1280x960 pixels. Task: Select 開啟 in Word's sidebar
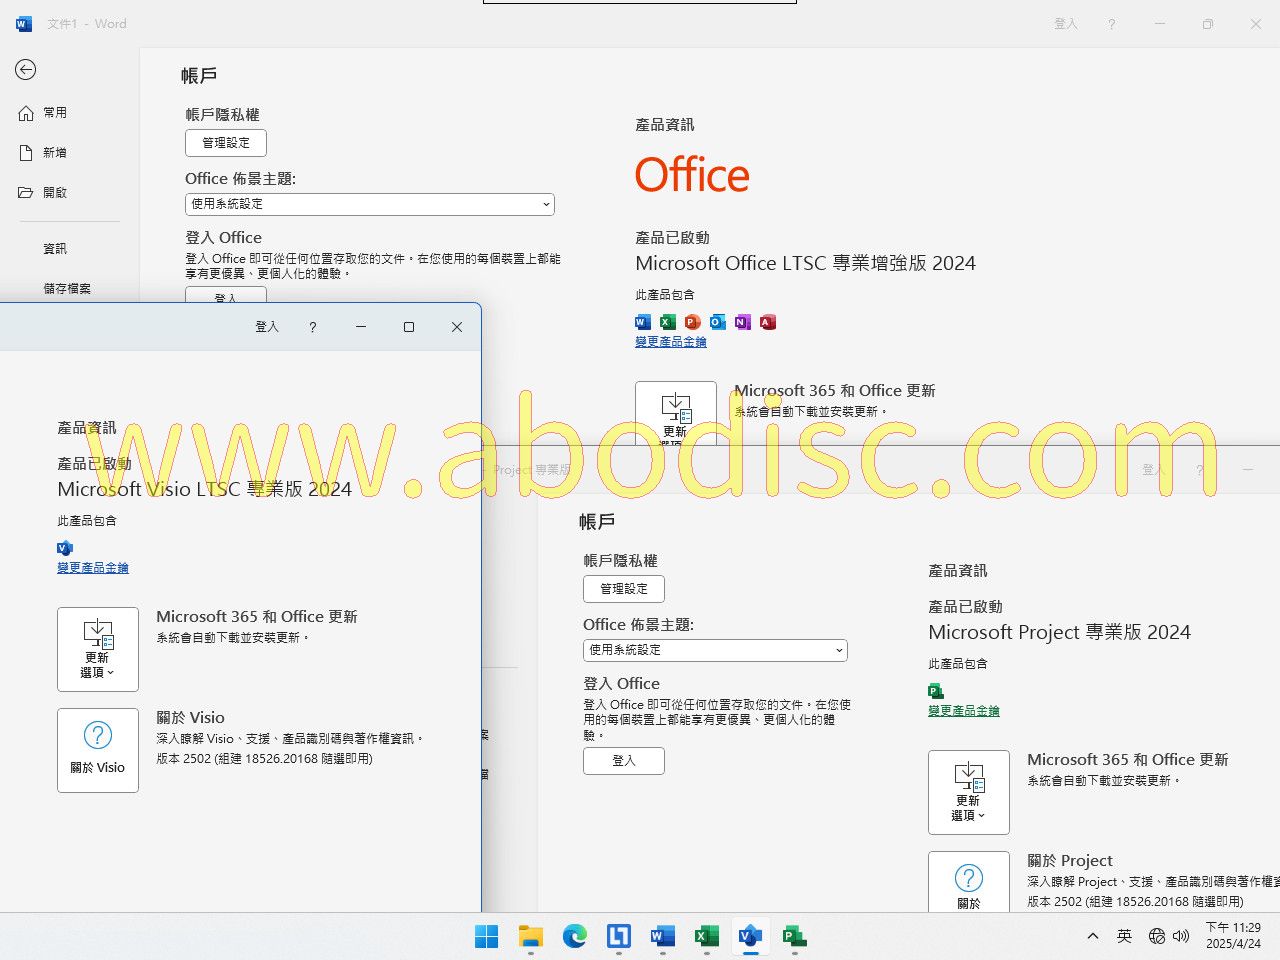(43, 193)
